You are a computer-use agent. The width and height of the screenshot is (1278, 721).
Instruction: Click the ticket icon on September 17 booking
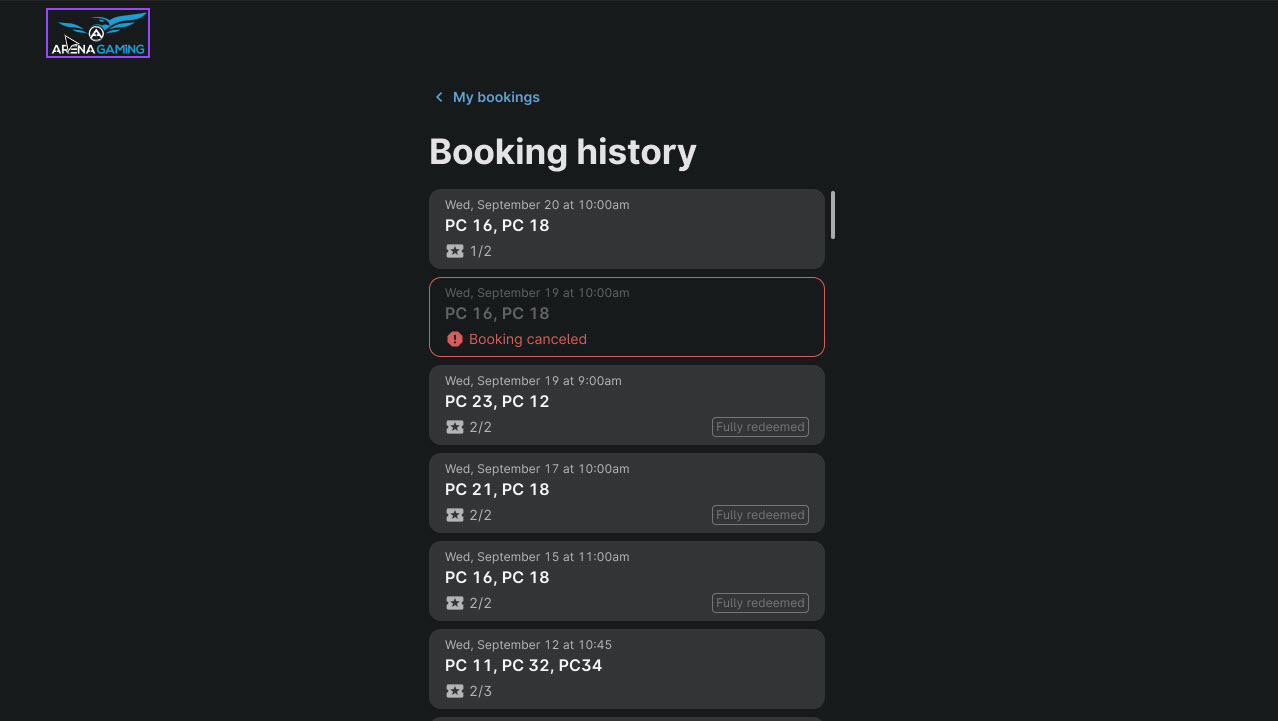click(455, 515)
